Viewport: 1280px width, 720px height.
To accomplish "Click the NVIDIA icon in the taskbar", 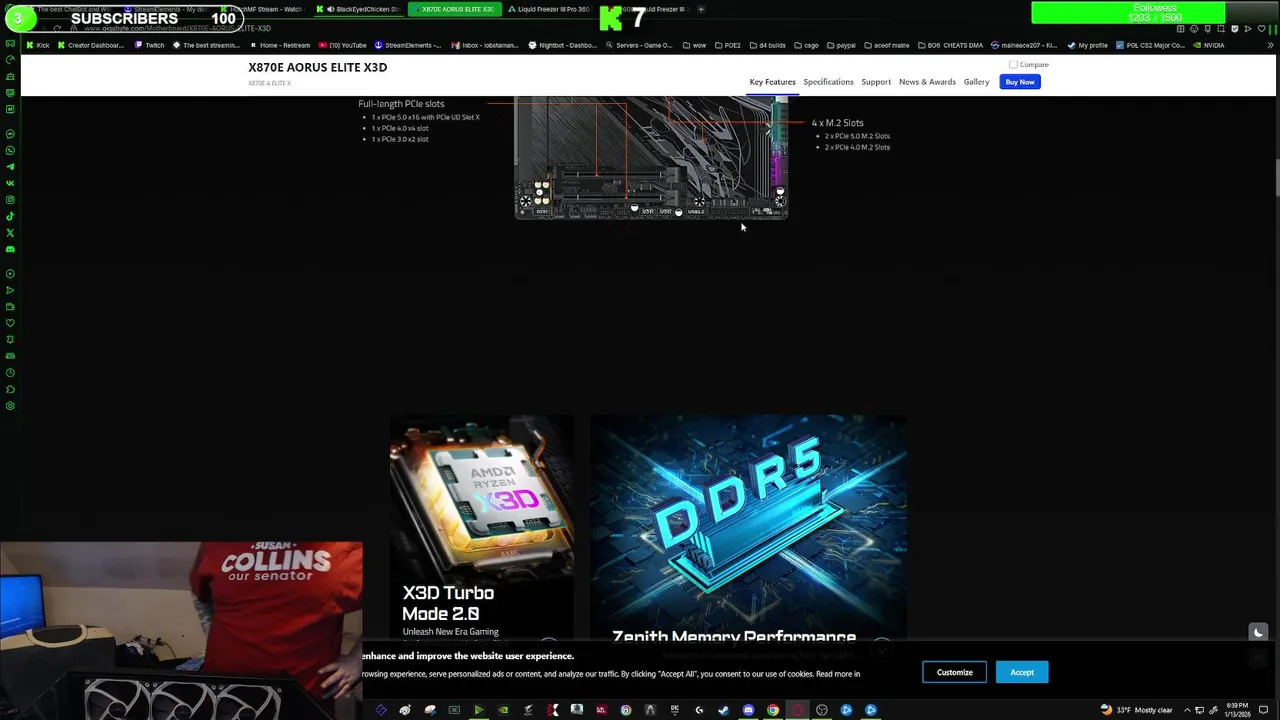I will [503, 710].
